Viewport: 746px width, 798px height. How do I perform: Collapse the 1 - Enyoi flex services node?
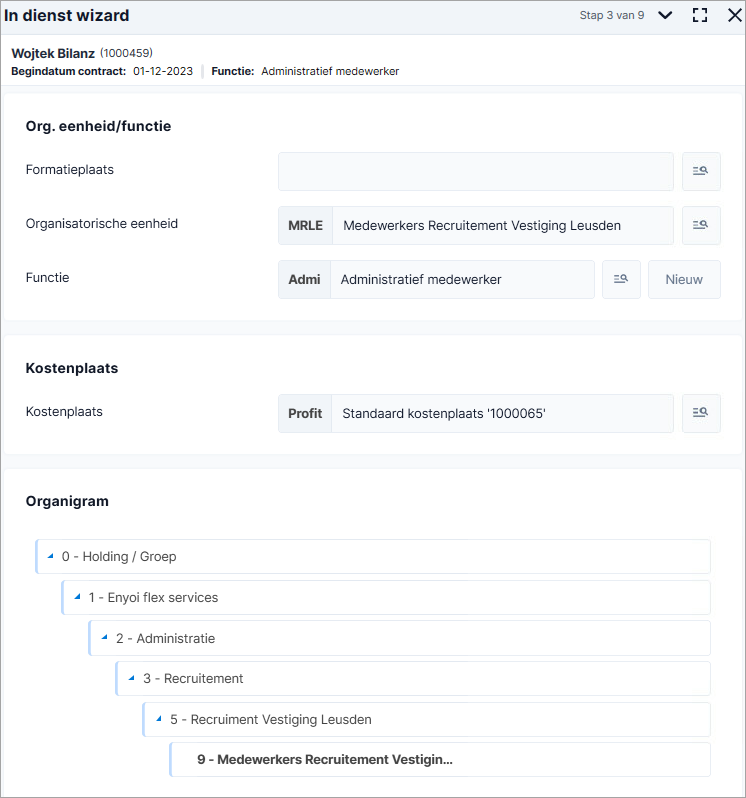77,597
